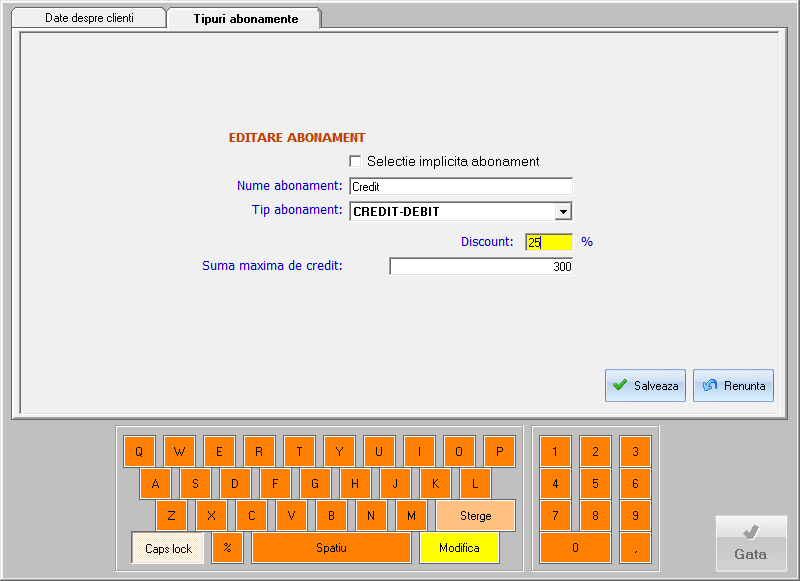Switch to Date despre clienti tab
The height and width of the screenshot is (581, 800).
tap(89, 18)
